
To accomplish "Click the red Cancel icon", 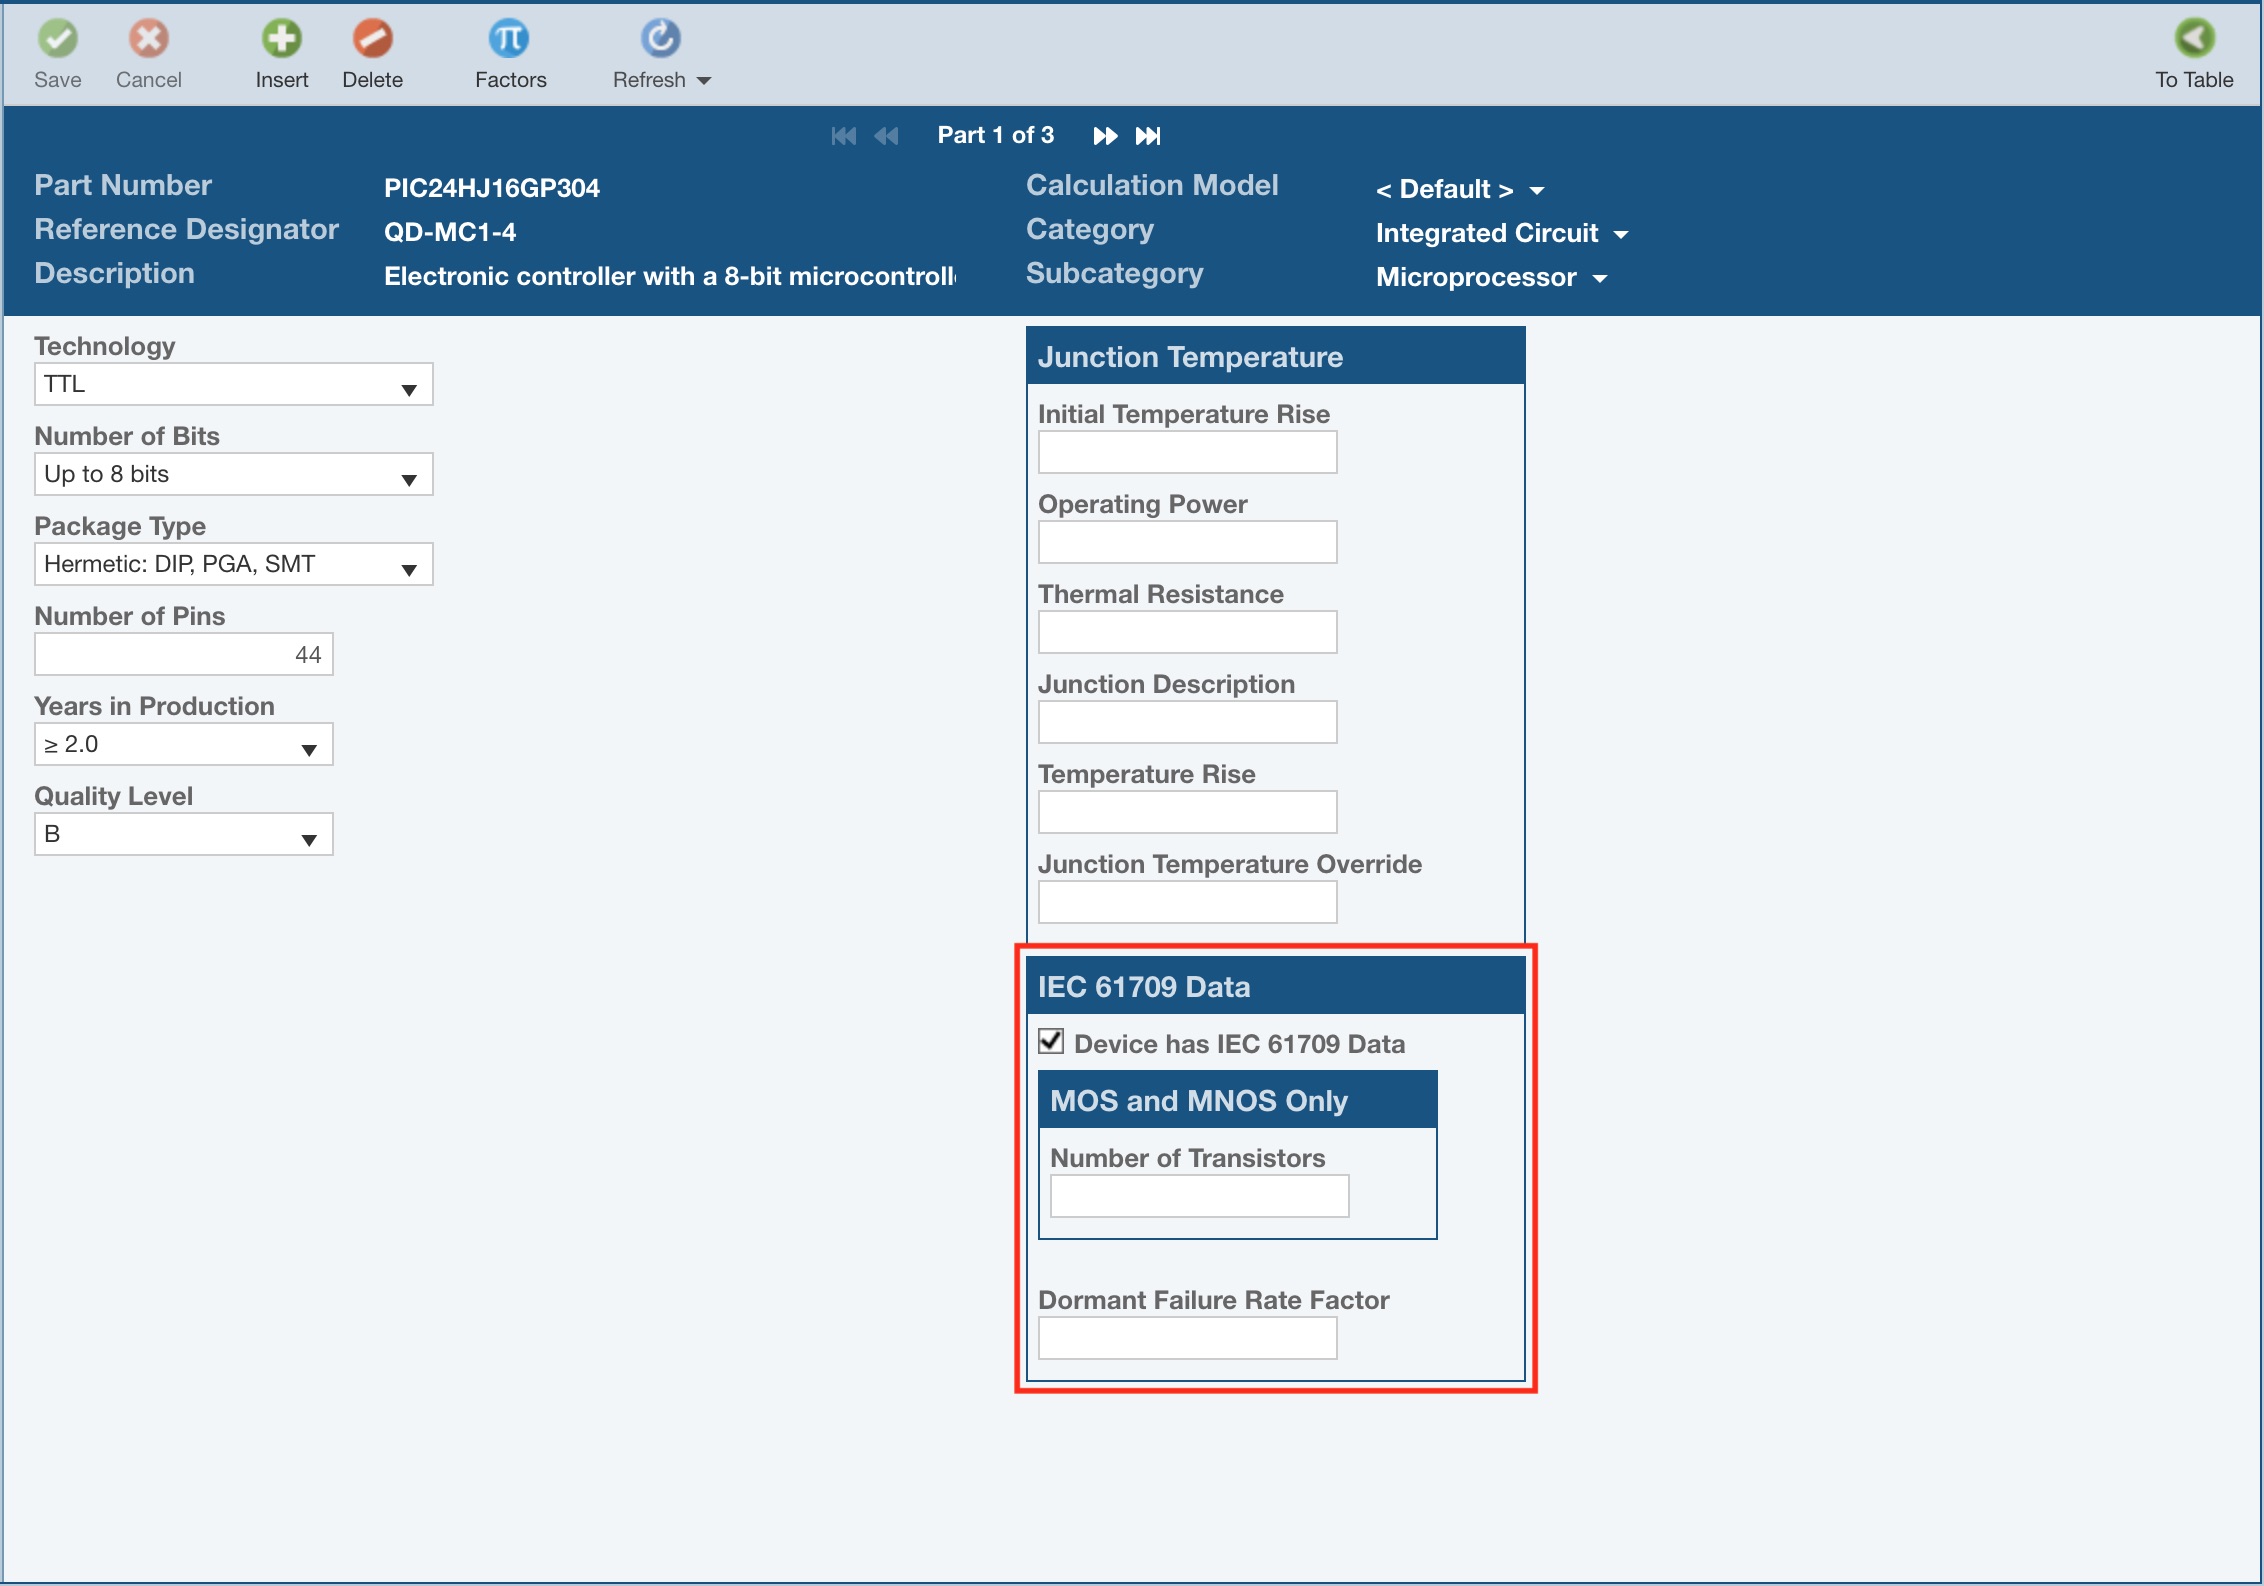I will point(149,39).
